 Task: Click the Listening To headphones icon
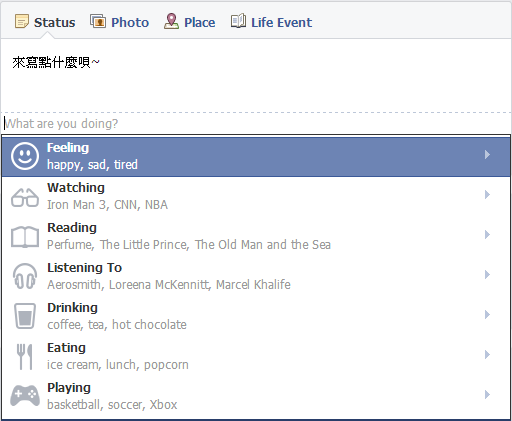pyautogui.click(x=25, y=276)
